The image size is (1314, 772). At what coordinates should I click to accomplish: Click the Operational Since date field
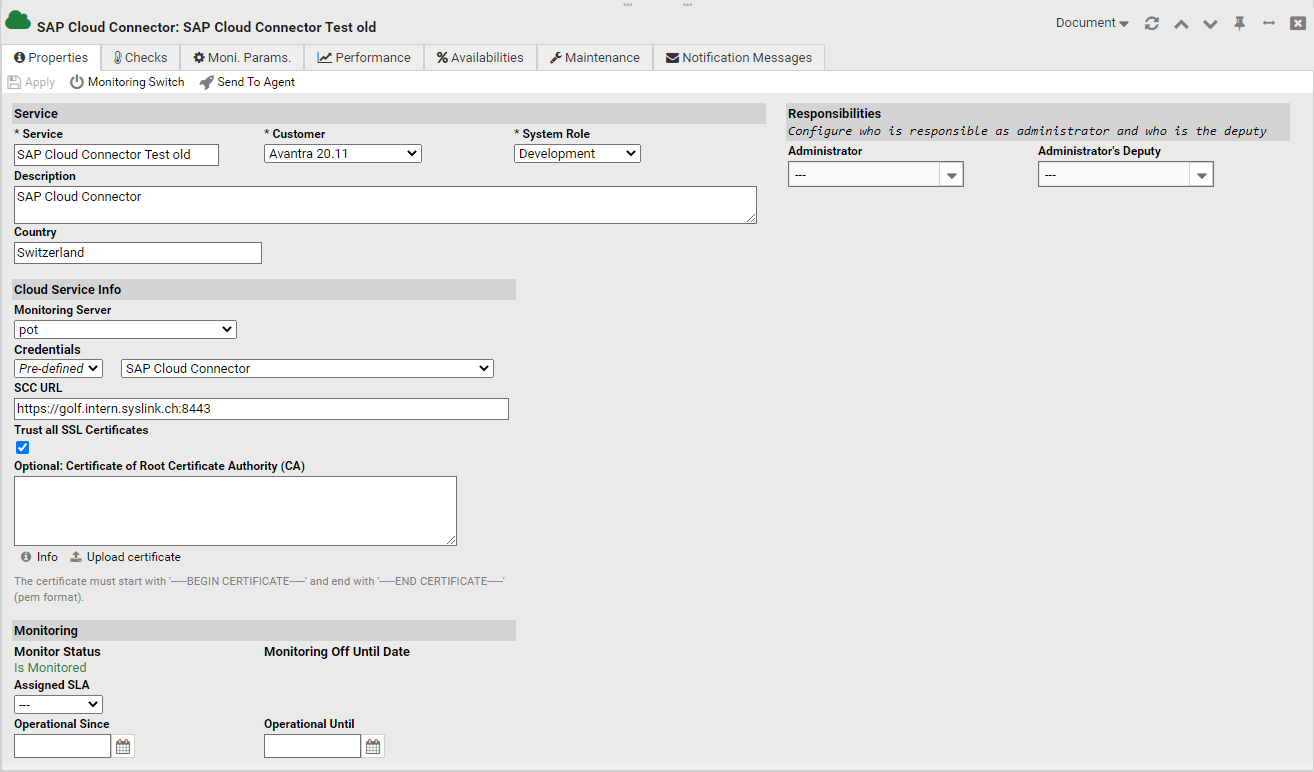pos(62,746)
